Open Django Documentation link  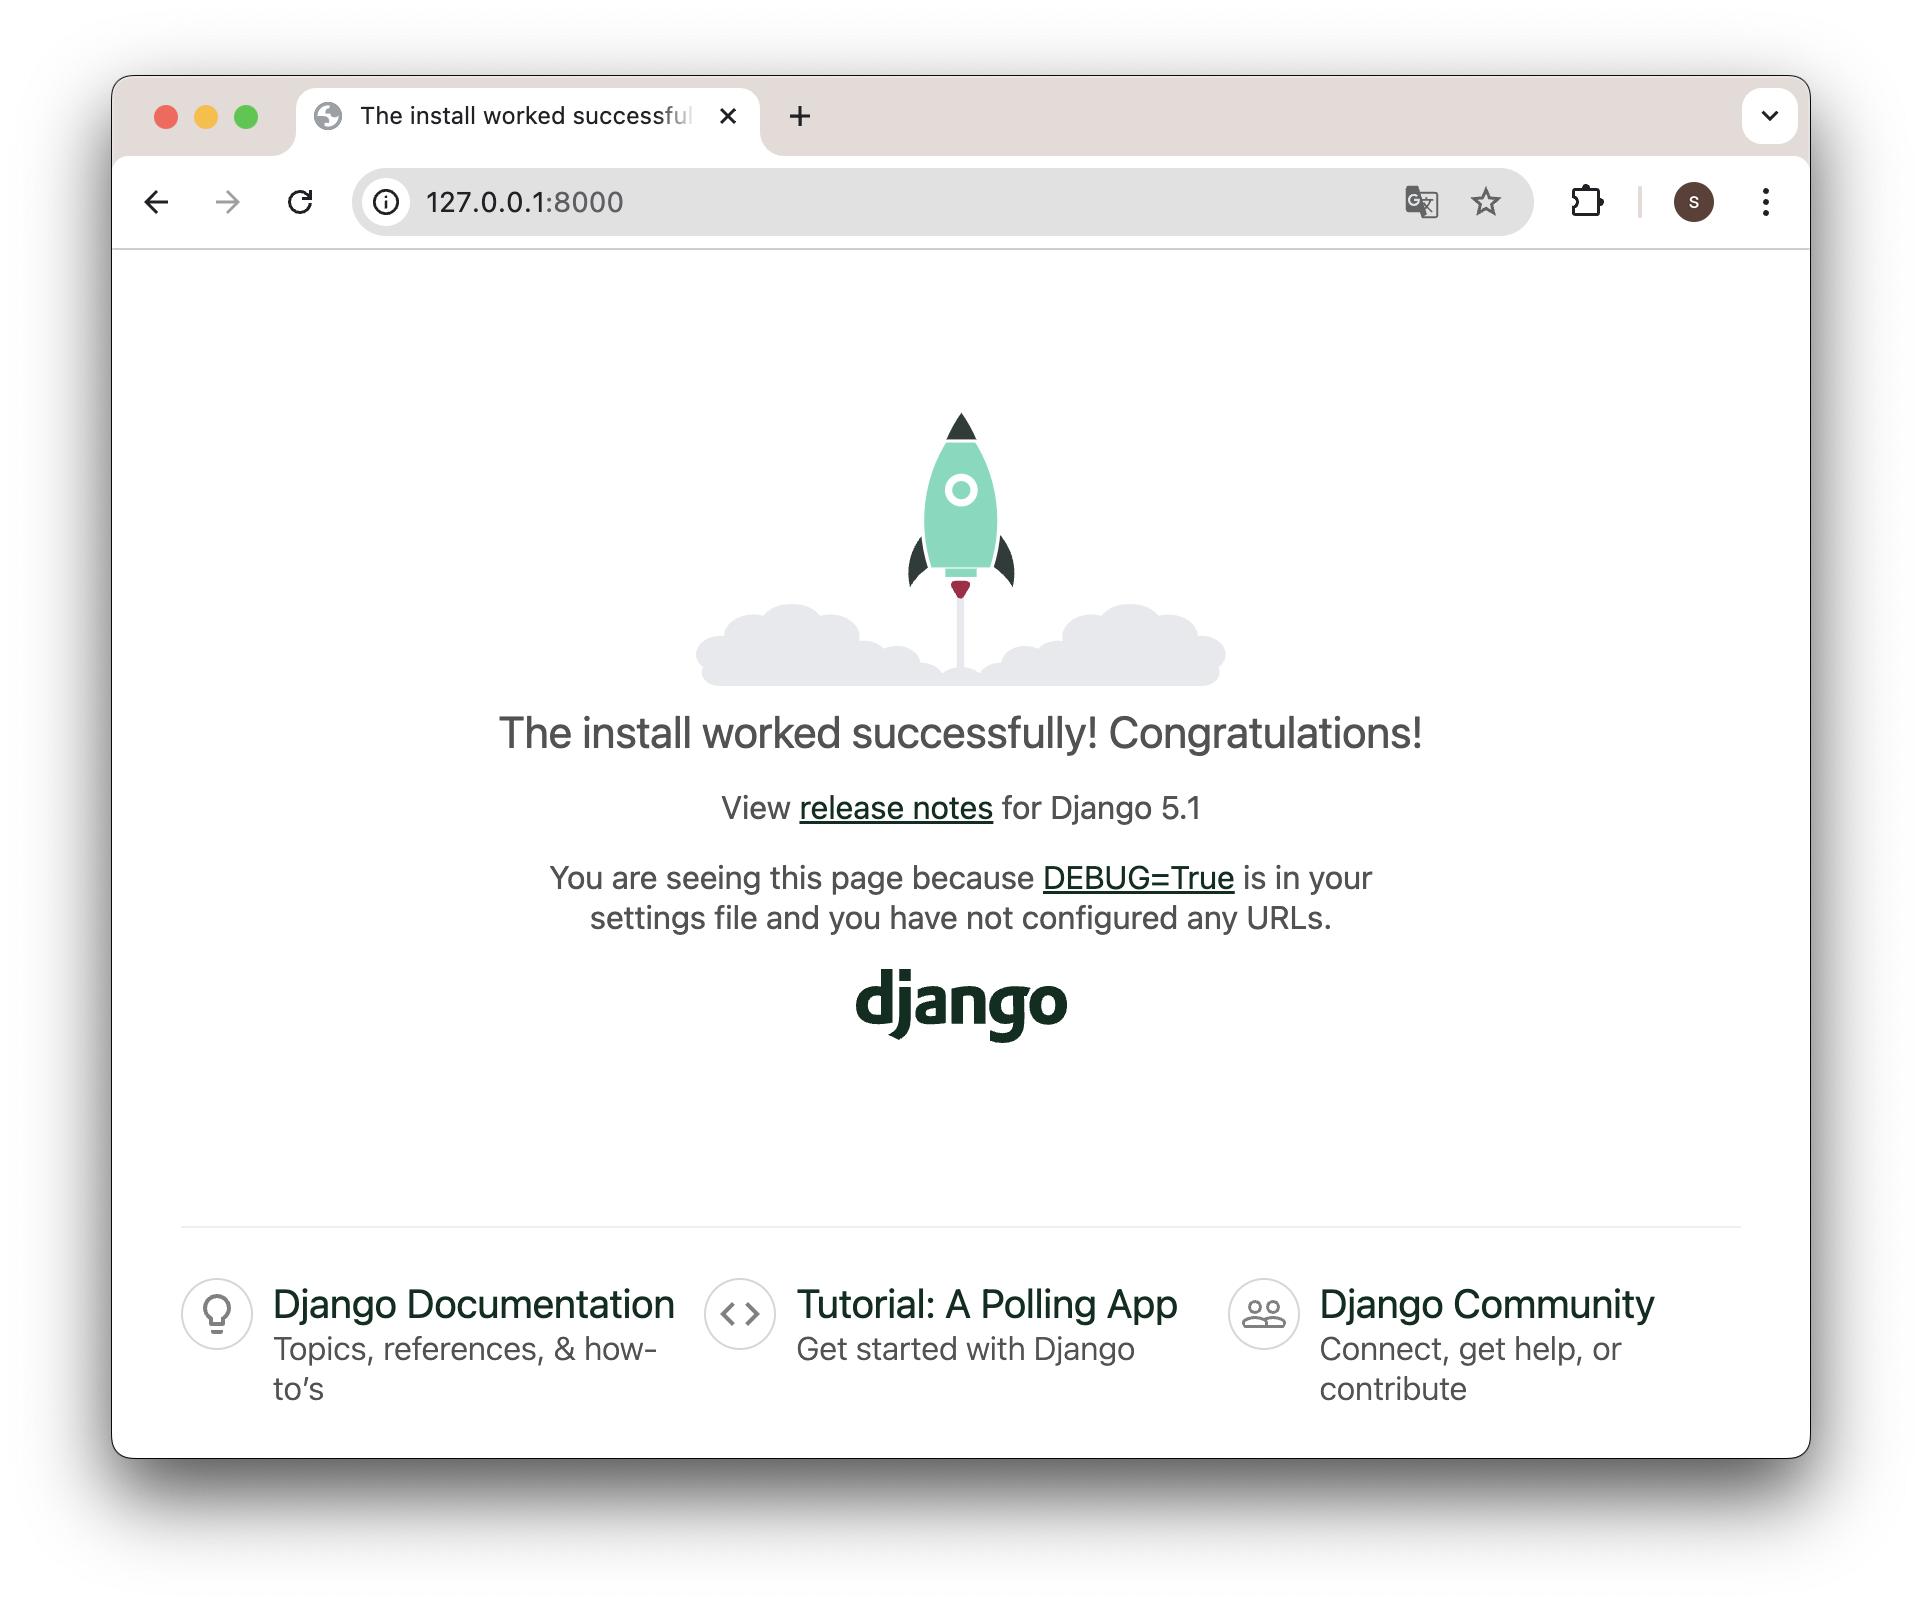click(474, 1305)
